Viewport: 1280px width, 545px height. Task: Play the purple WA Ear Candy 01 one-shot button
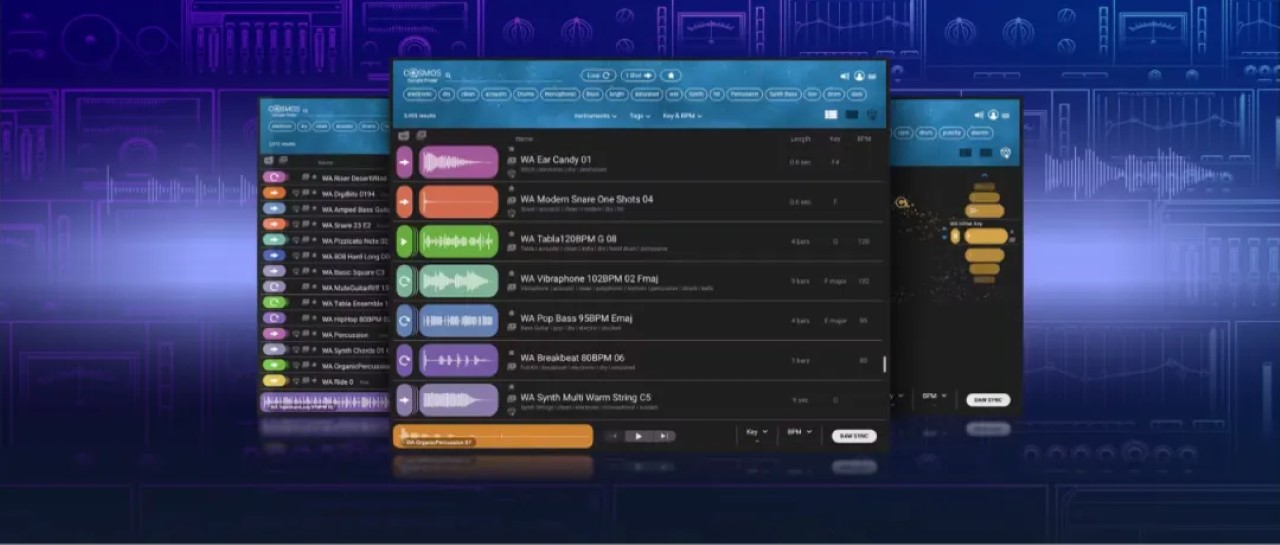point(404,162)
